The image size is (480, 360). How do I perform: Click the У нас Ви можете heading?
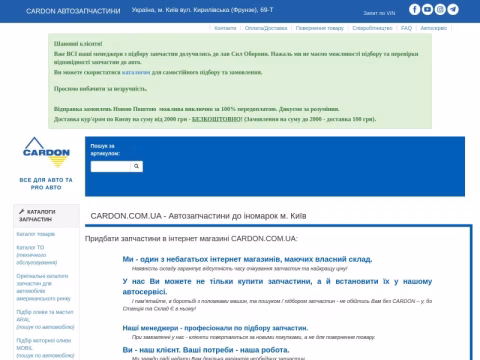coord(277,286)
